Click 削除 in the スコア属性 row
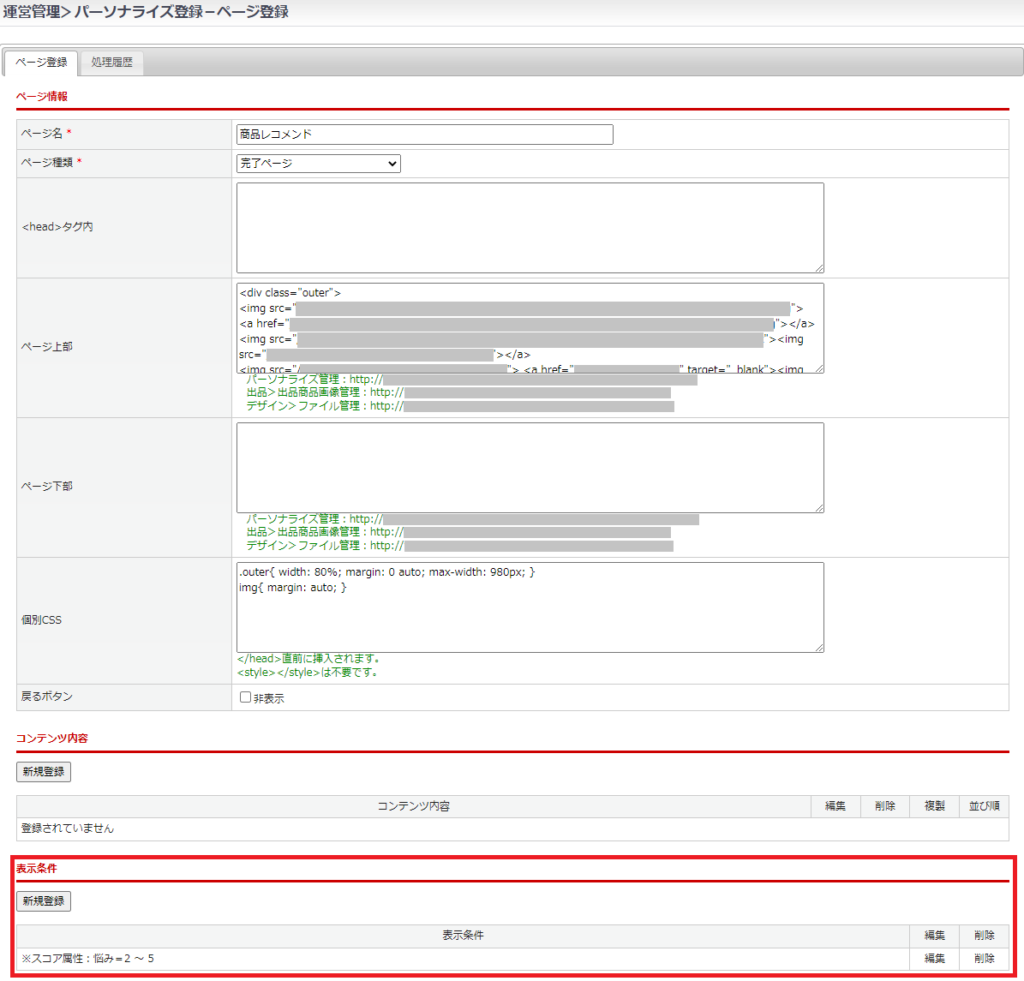 tap(984, 958)
